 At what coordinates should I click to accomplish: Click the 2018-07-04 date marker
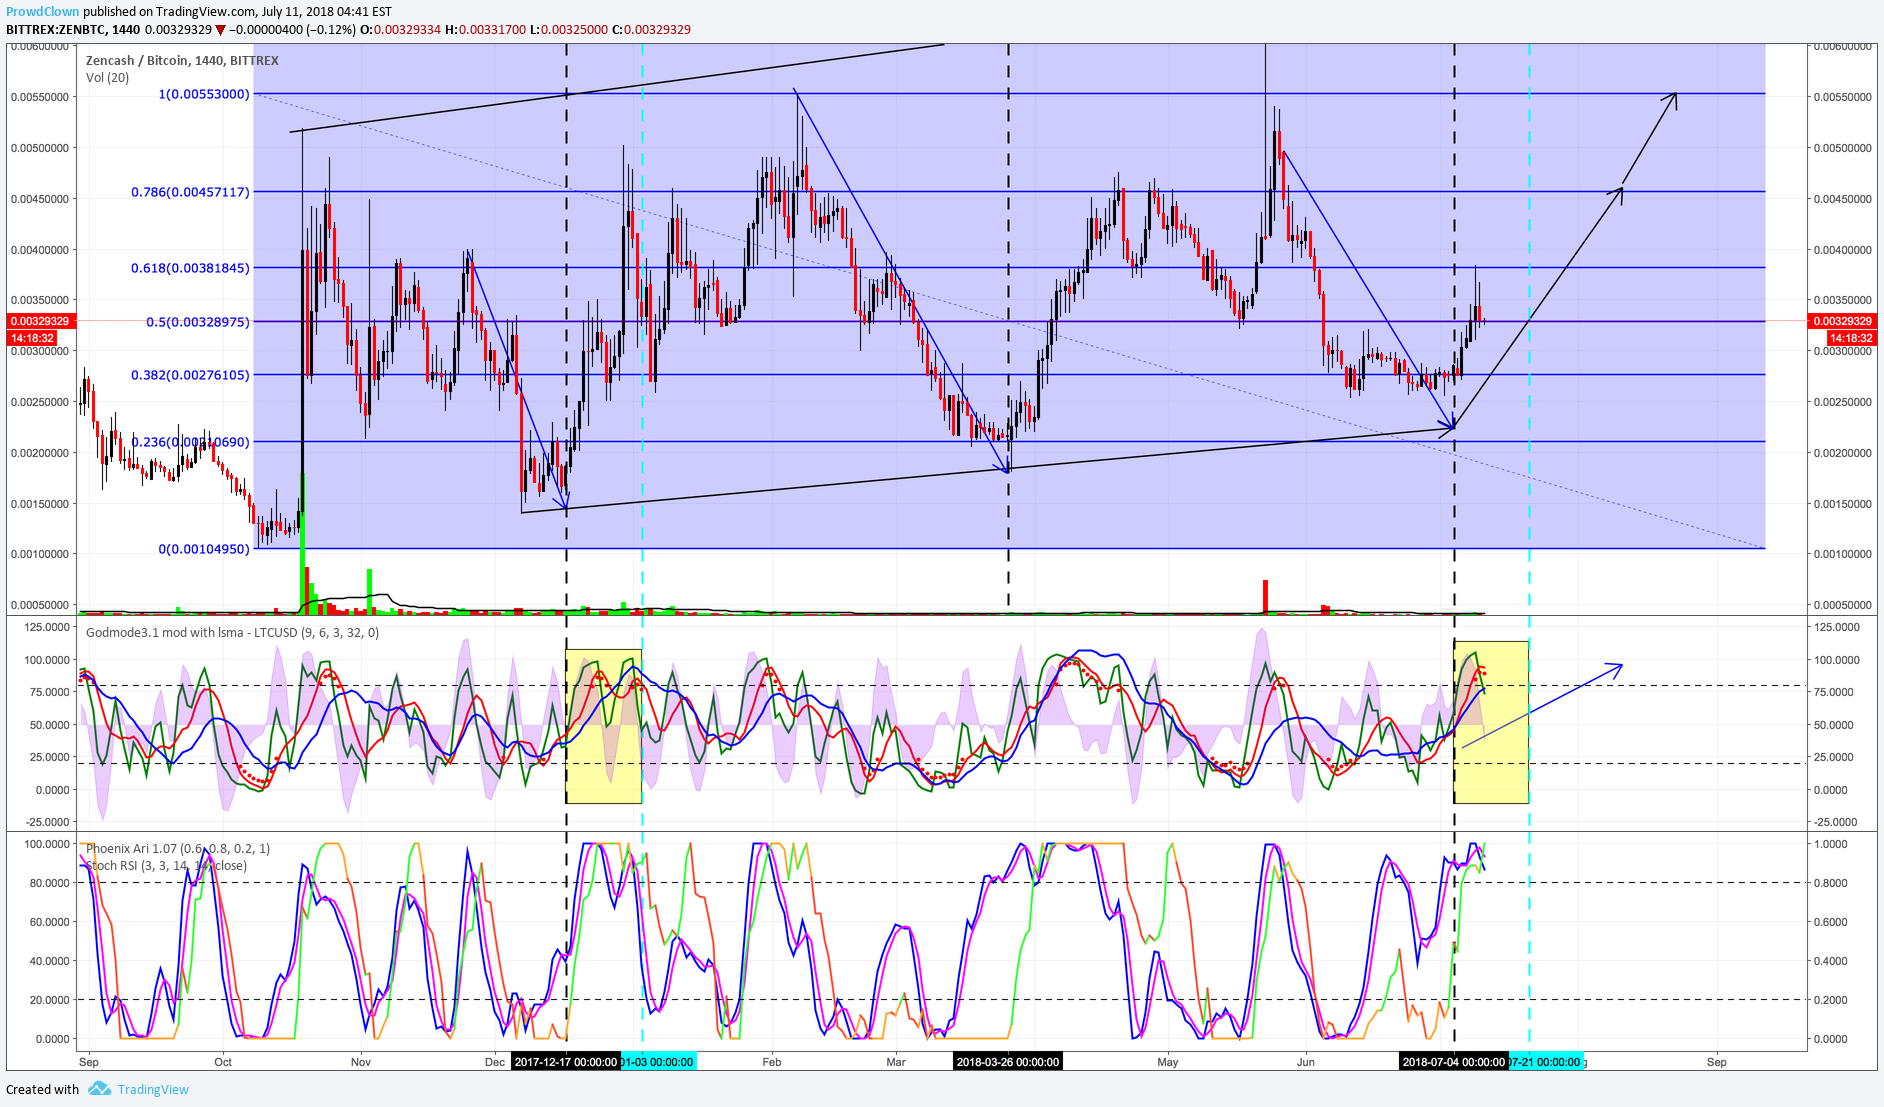(x=1454, y=1062)
